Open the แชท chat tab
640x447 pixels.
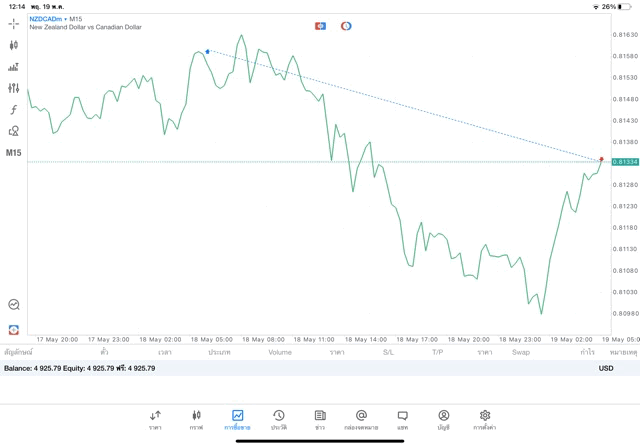tap(402, 419)
